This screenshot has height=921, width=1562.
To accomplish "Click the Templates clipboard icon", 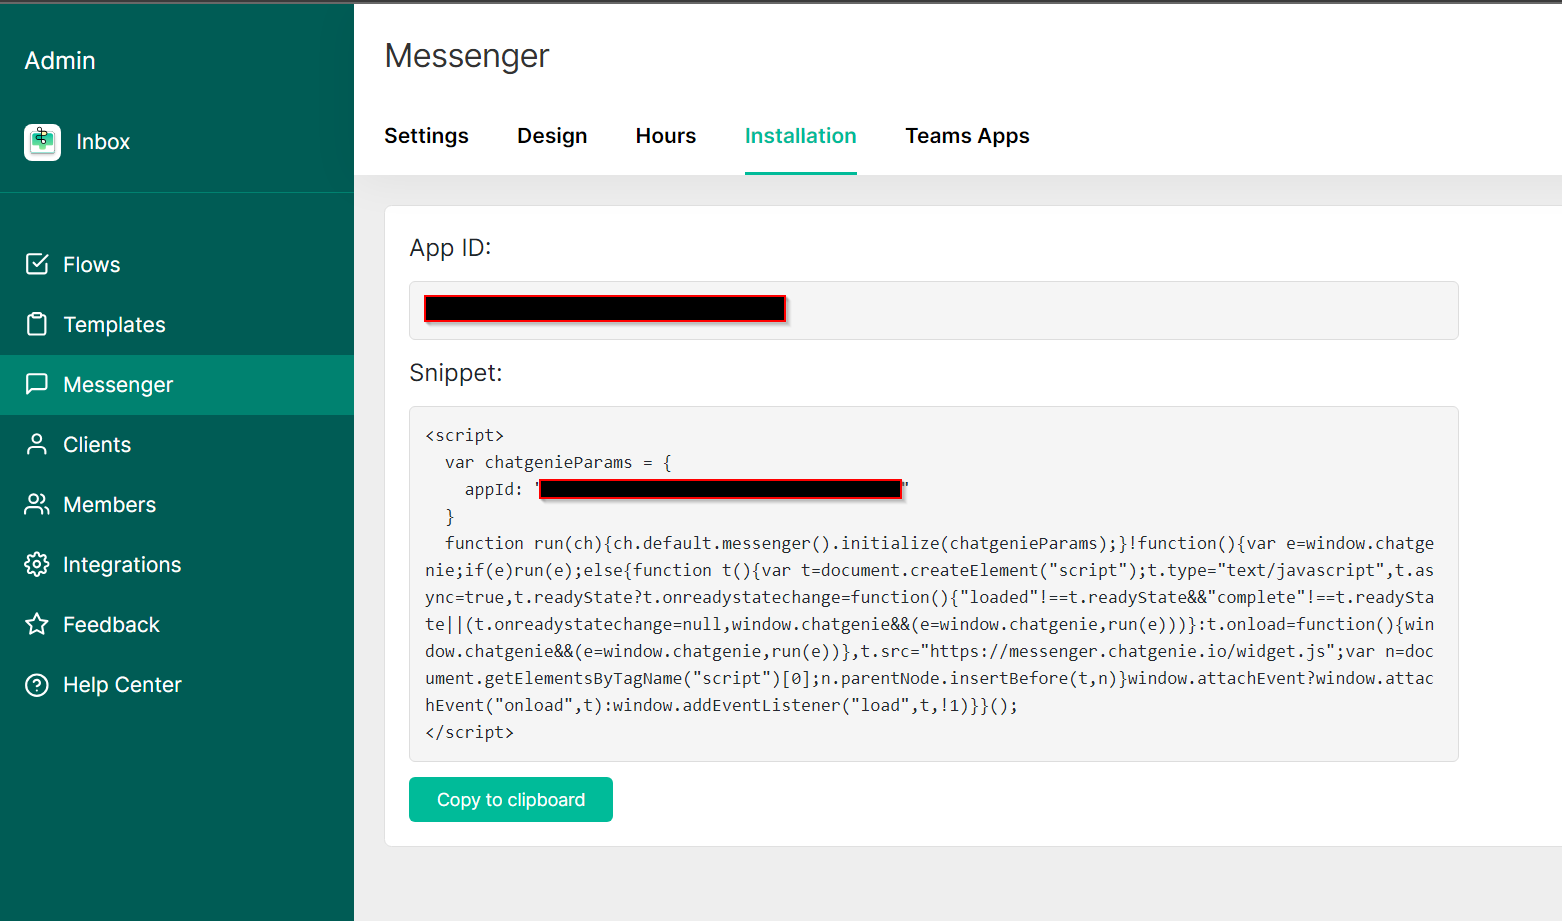I will click(x=36, y=324).
